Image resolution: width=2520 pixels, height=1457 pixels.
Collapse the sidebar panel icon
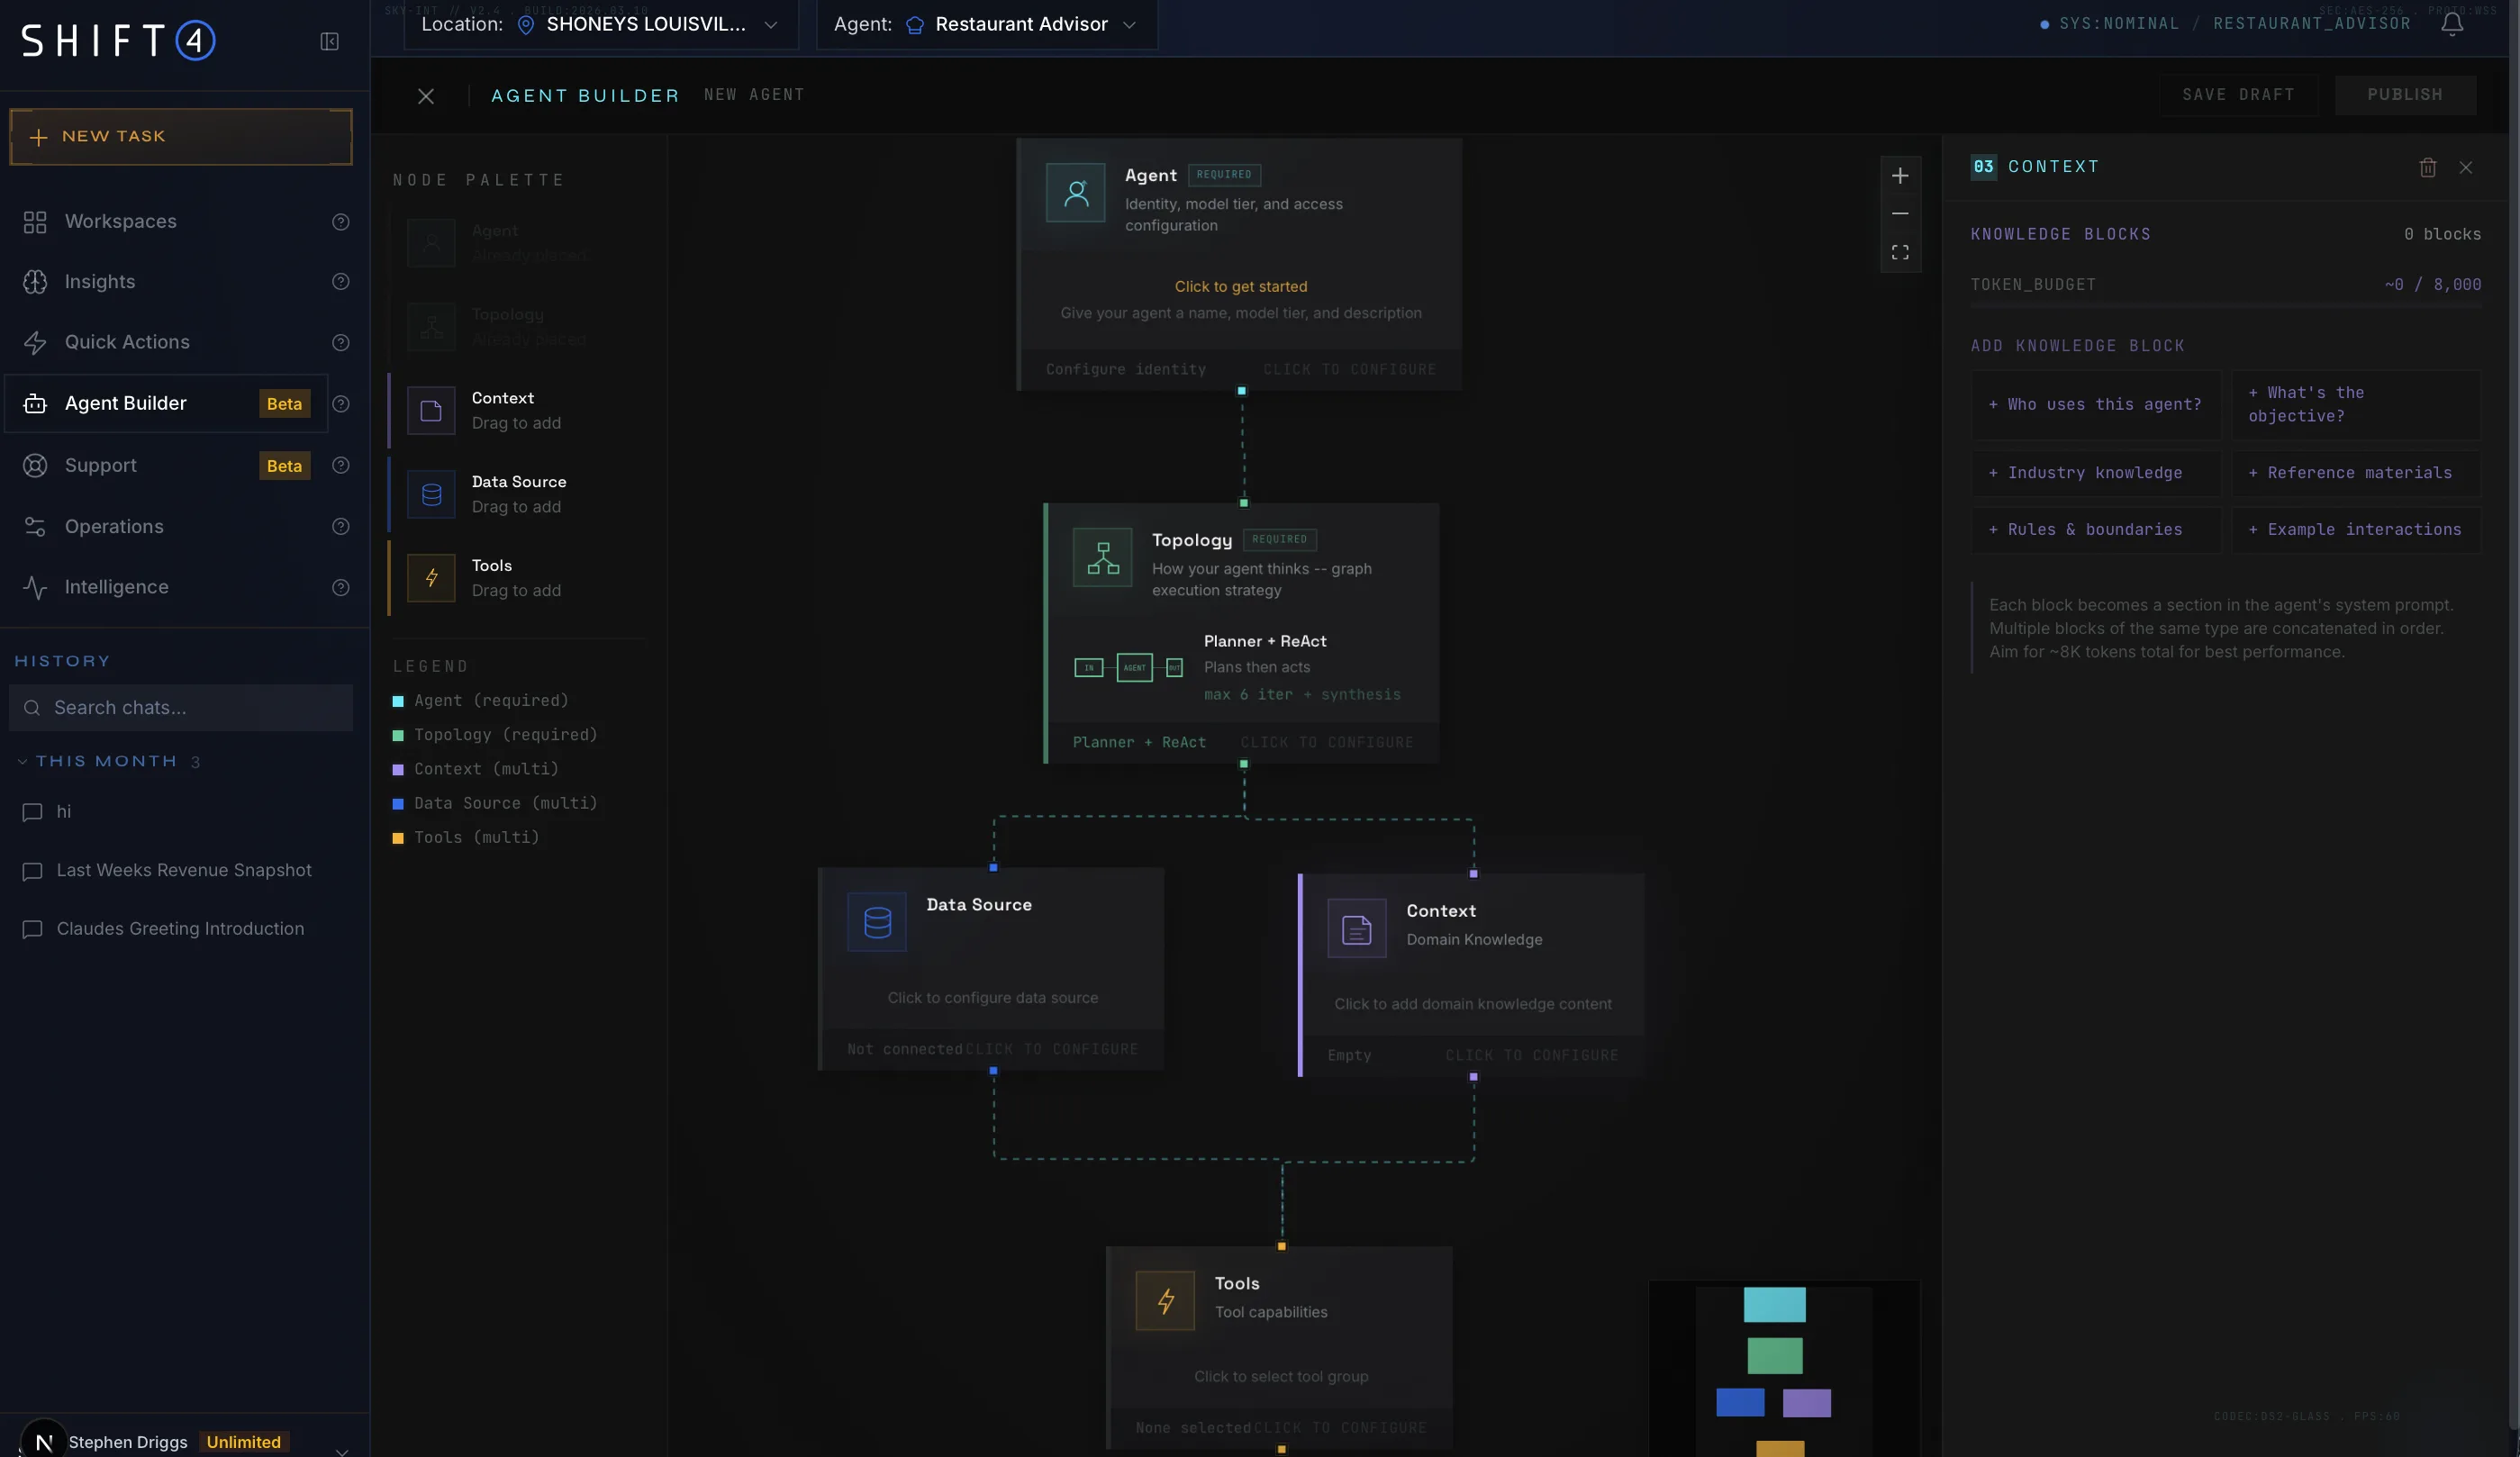tap(329, 41)
